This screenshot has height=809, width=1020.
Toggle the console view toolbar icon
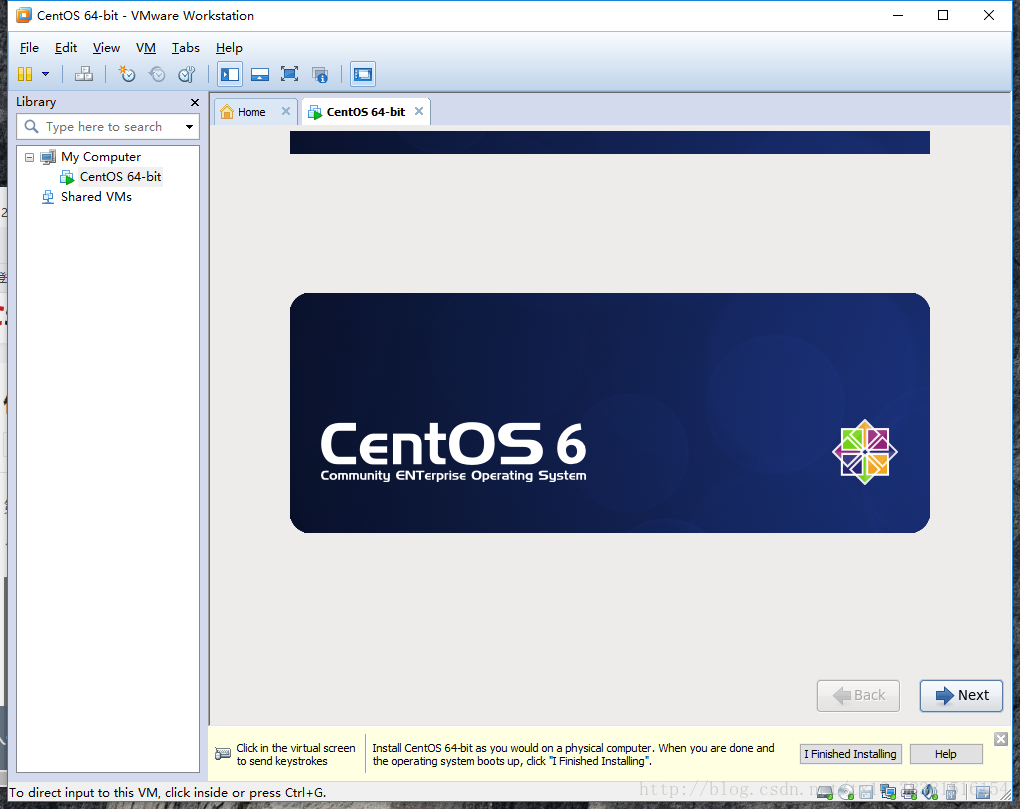[x=363, y=74]
